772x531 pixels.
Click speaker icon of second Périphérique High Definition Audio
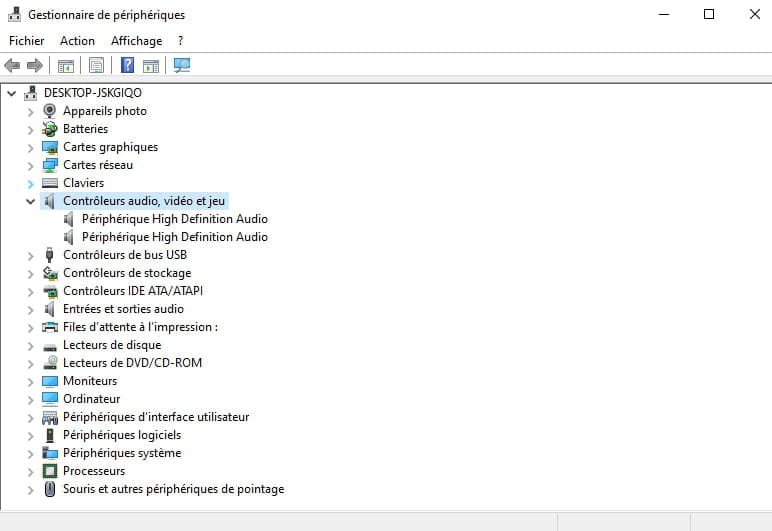pos(68,237)
